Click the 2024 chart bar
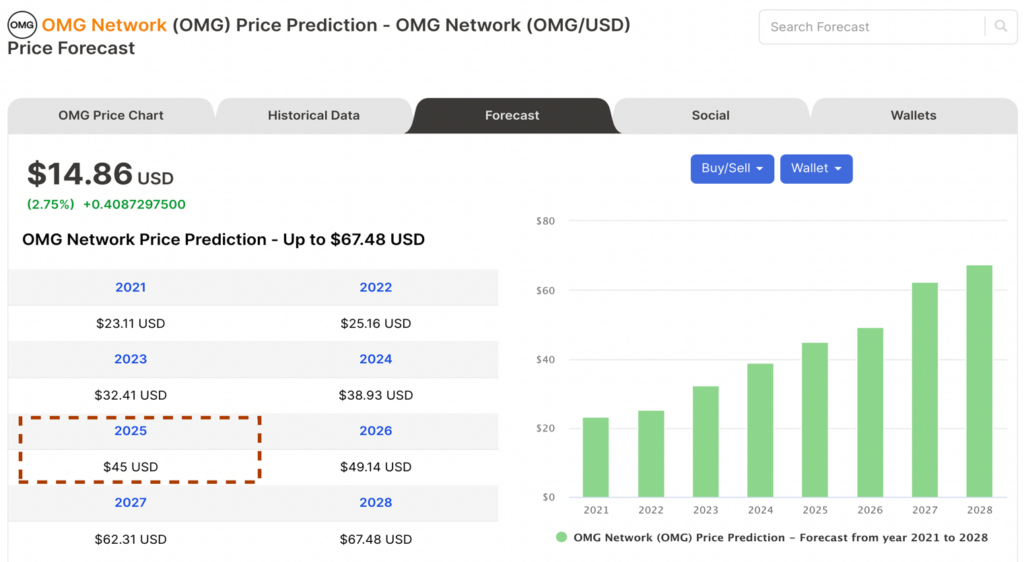1024x562 pixels. click(760, 431)
